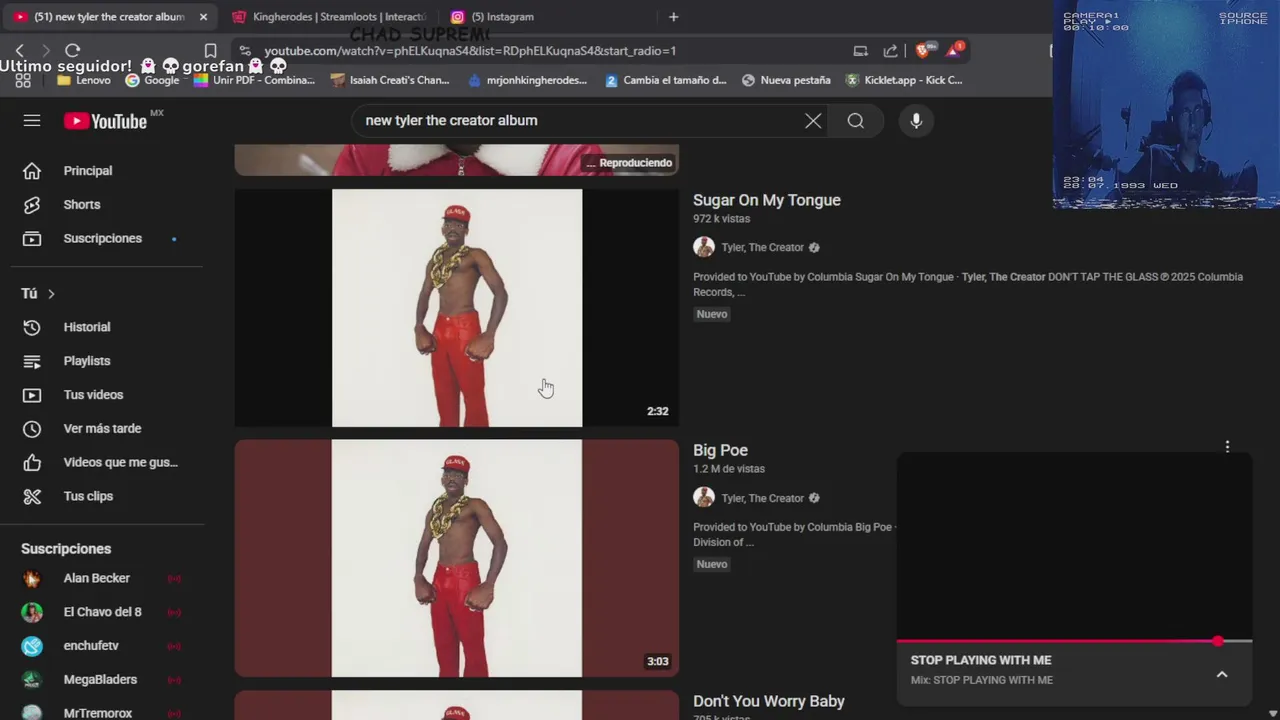1280x720 pixels.
Task: Click the Sugar On My Tongue thumbnail
Action: tap(457, 308)
